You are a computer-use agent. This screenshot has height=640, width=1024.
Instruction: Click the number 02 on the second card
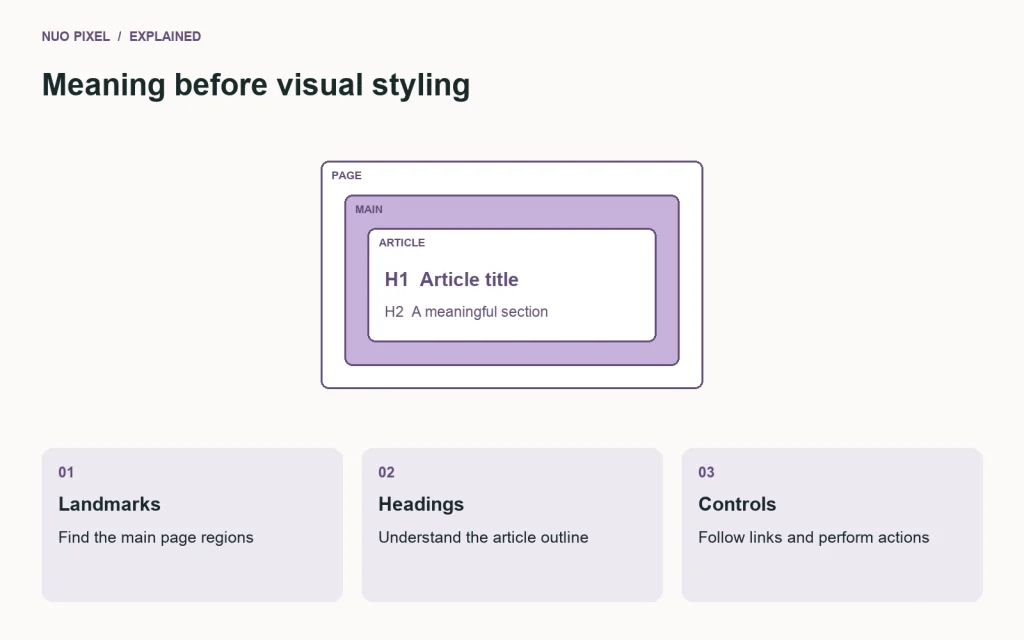pyautogui.click(x=387, y=472)
